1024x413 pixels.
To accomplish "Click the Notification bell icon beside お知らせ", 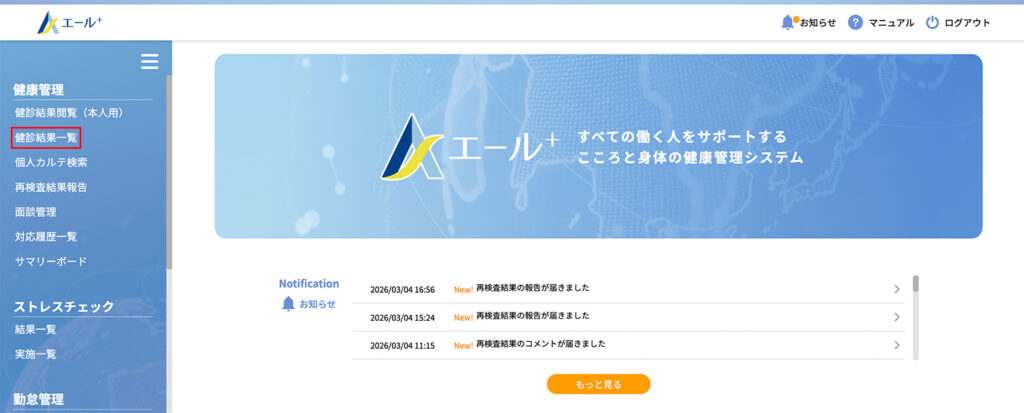I will point(288,304).
